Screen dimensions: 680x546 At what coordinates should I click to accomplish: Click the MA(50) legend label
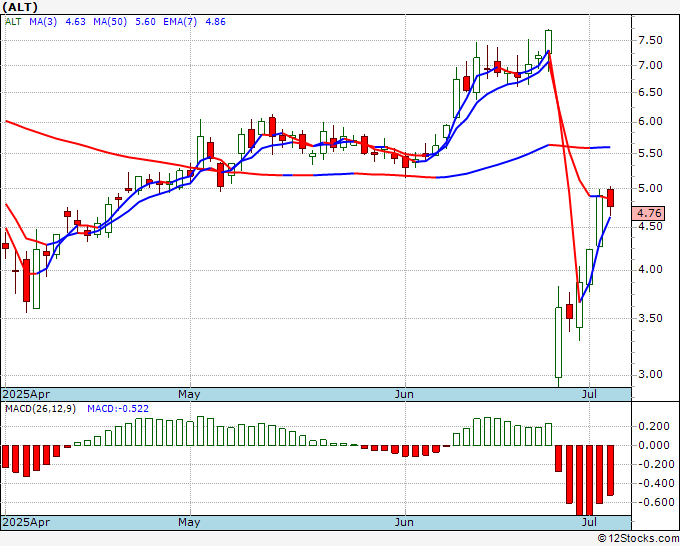tap(110, 22)
